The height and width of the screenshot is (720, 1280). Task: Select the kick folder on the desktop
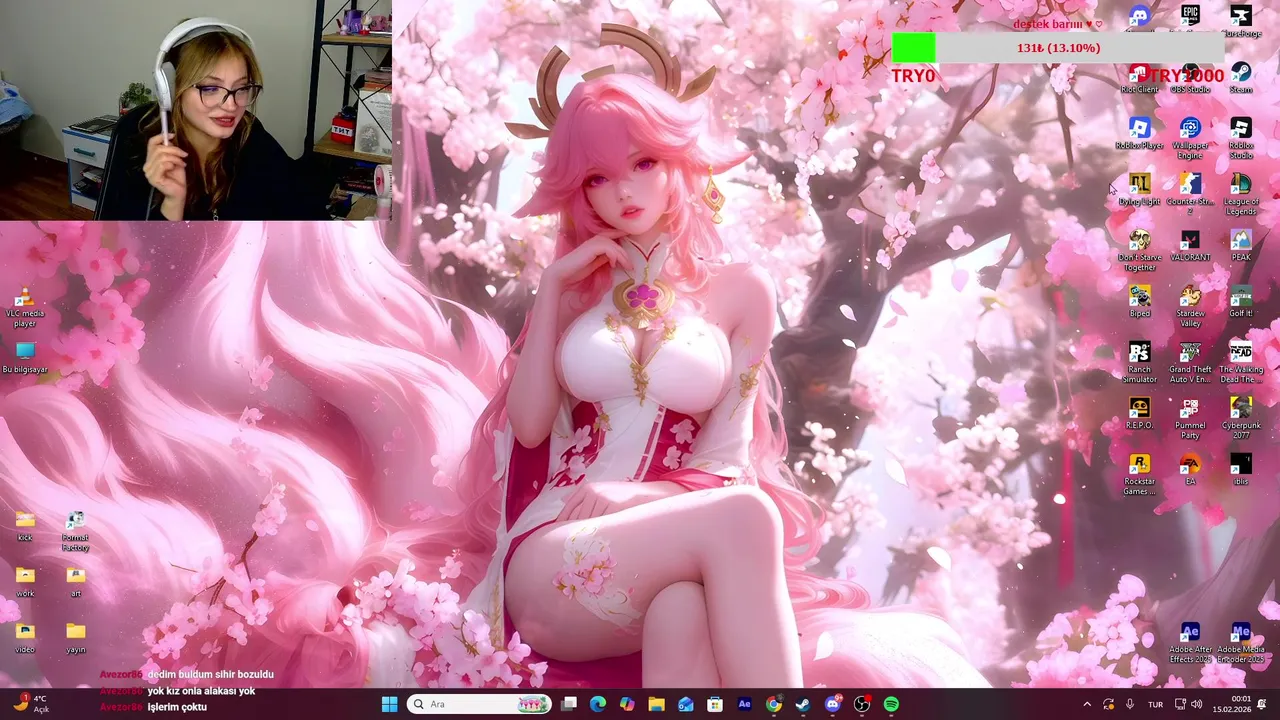pyautogui.click(x=25, y=526)
